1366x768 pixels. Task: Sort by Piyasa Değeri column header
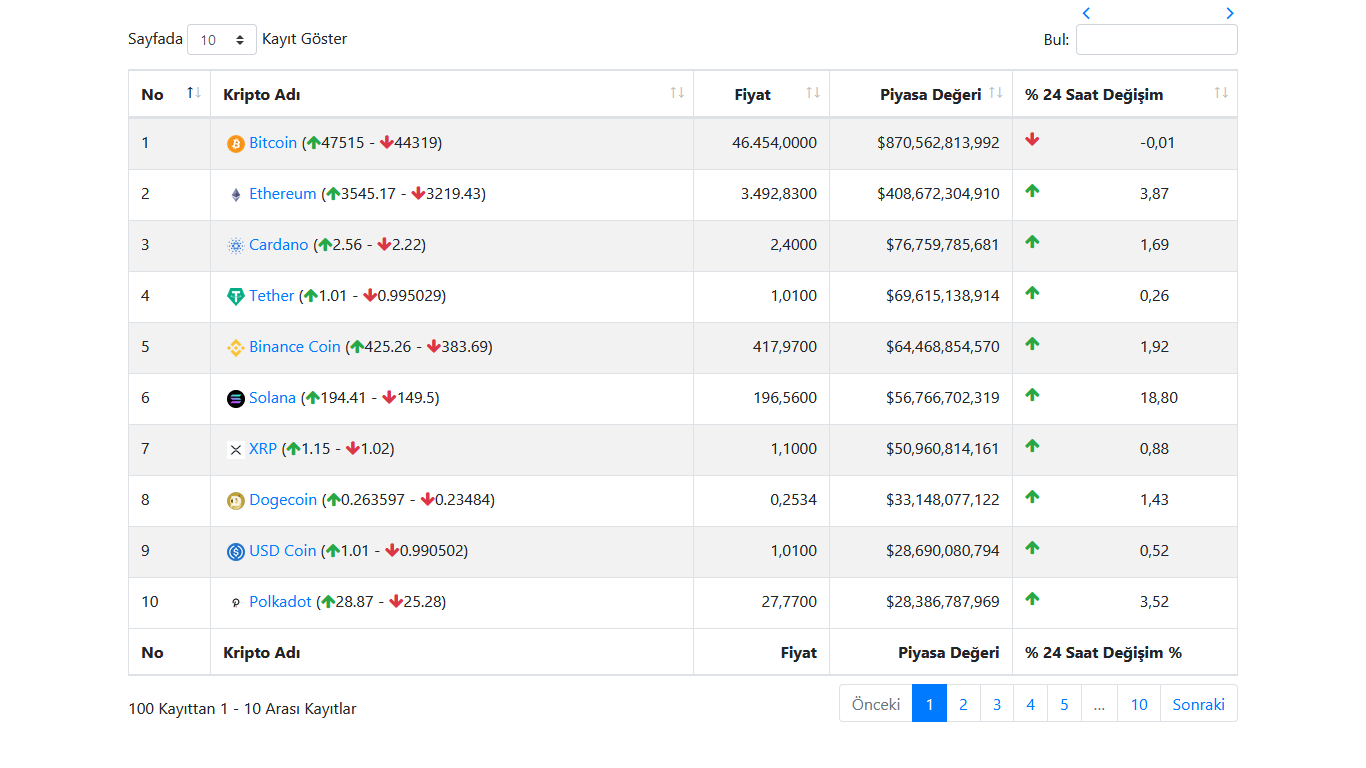[x=921, y=94]
